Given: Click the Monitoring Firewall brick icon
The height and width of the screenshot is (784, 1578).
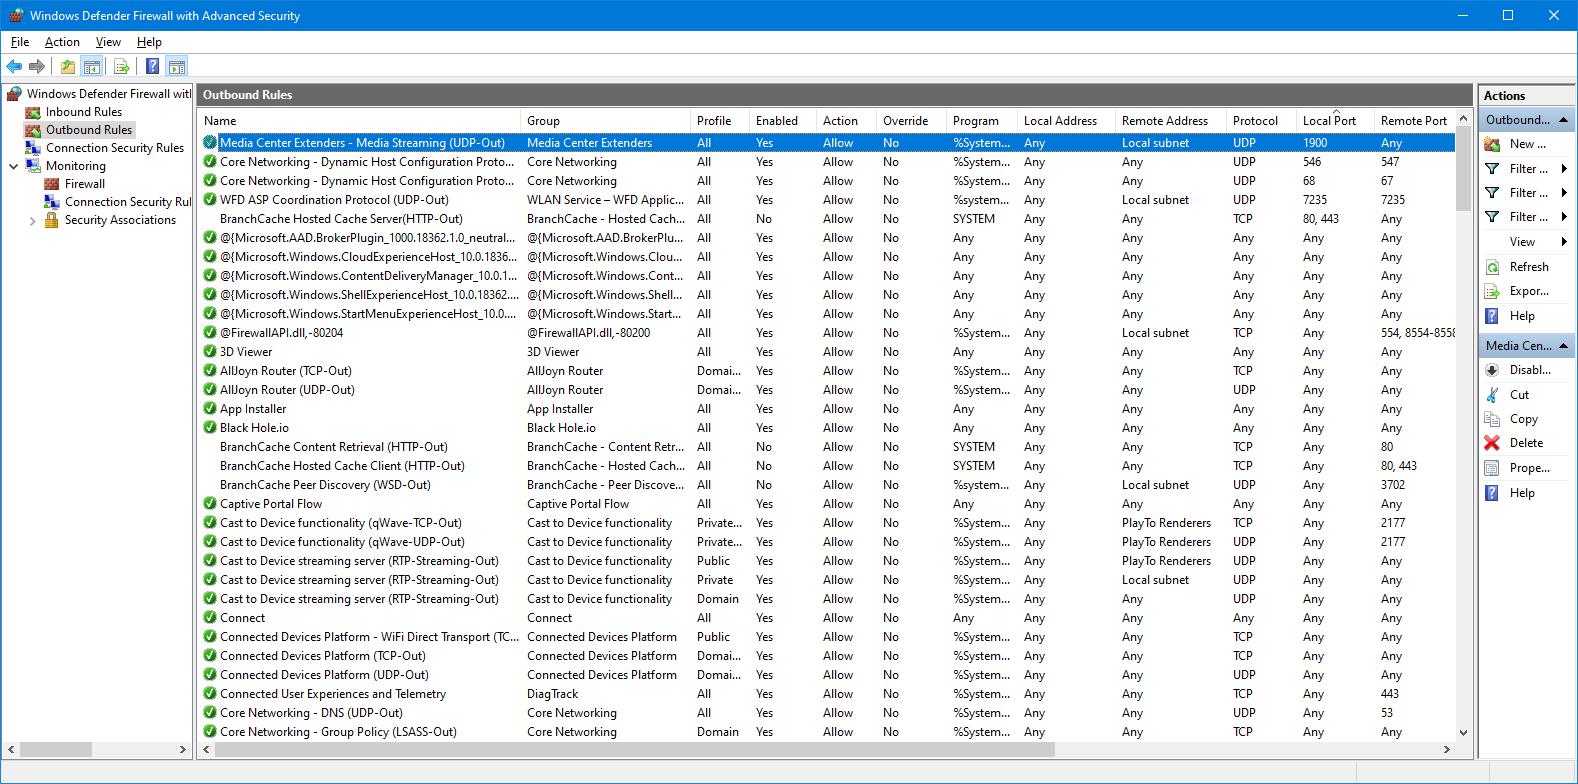Looking at the screenshot, I should tap(52, 184).
